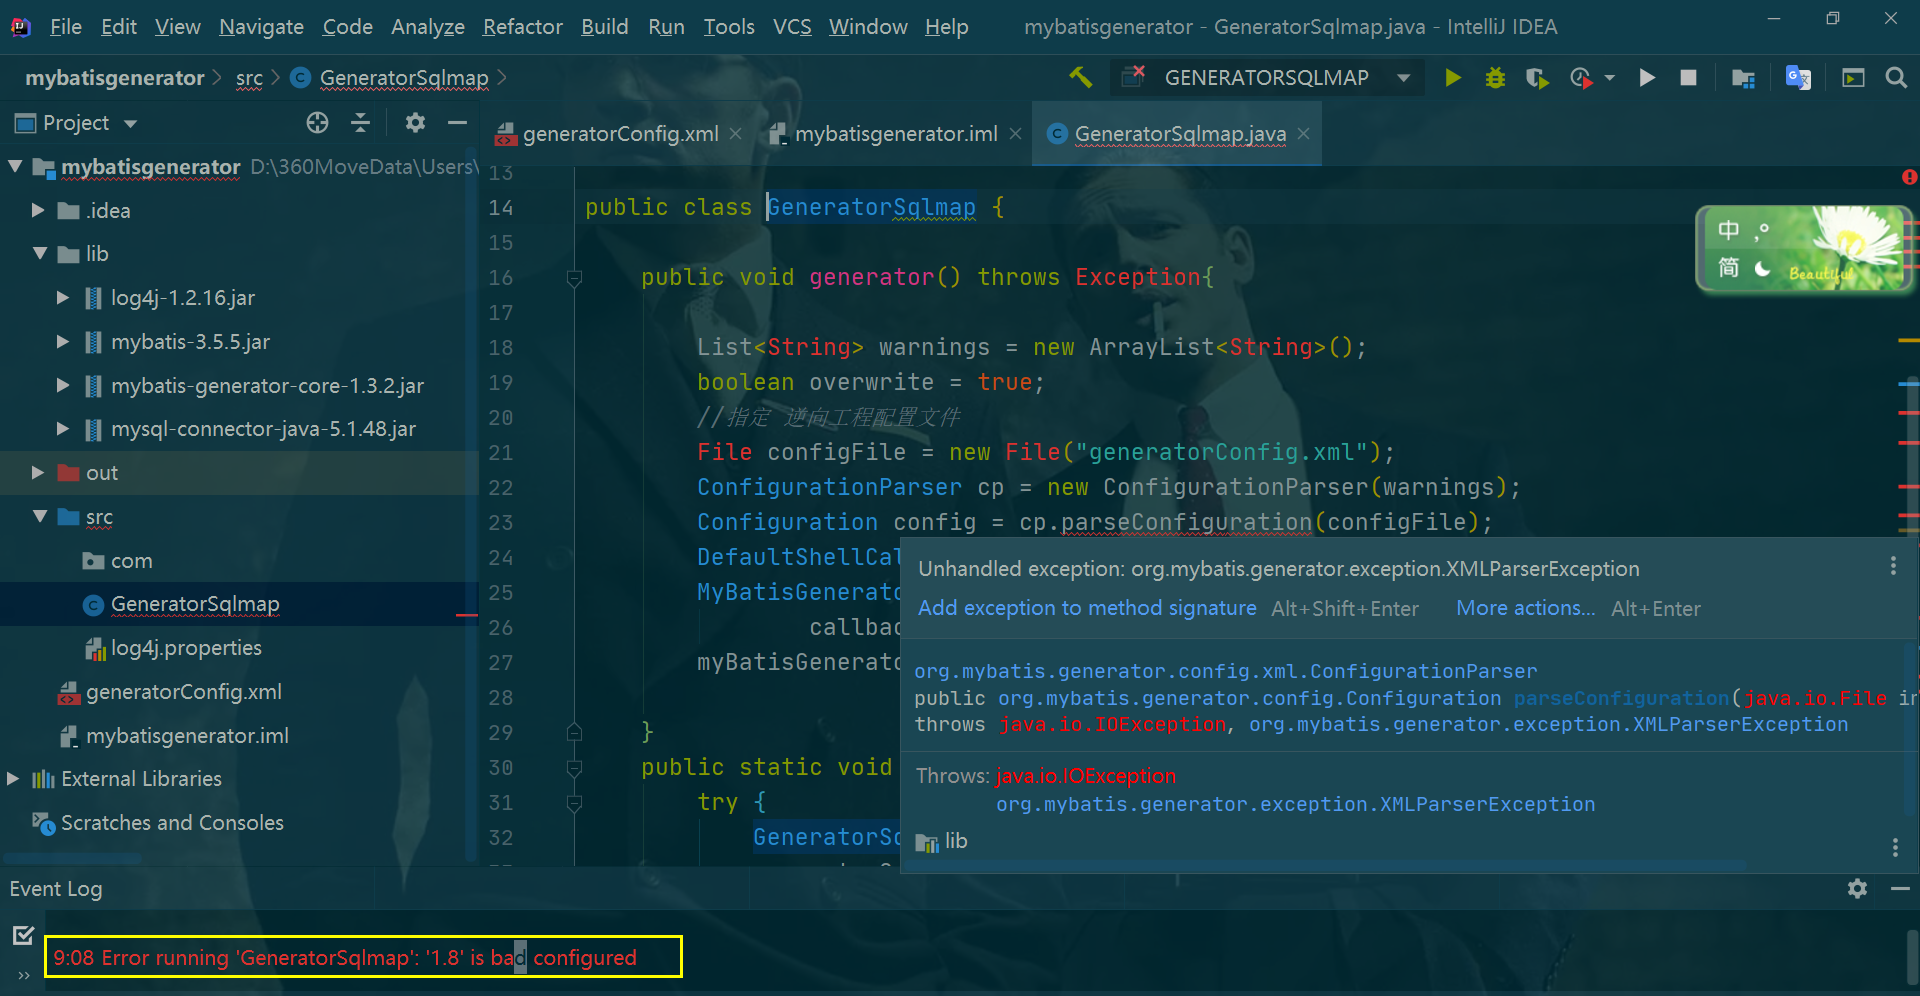Click More actions... link
Image resolution: width=1920 pixels, height=996 pixels.
pos(1525,608)
